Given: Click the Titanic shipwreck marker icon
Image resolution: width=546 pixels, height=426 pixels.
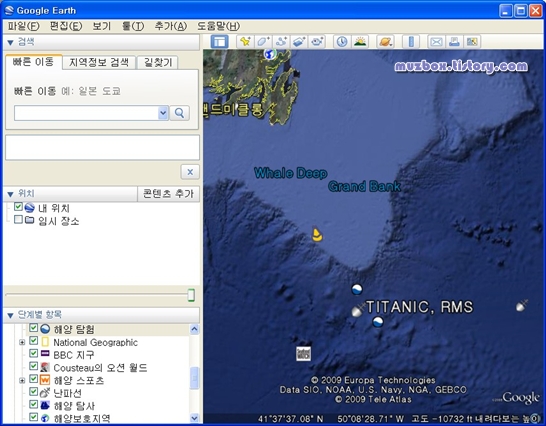Looking at the screenshot, I should tap(358, 310).
